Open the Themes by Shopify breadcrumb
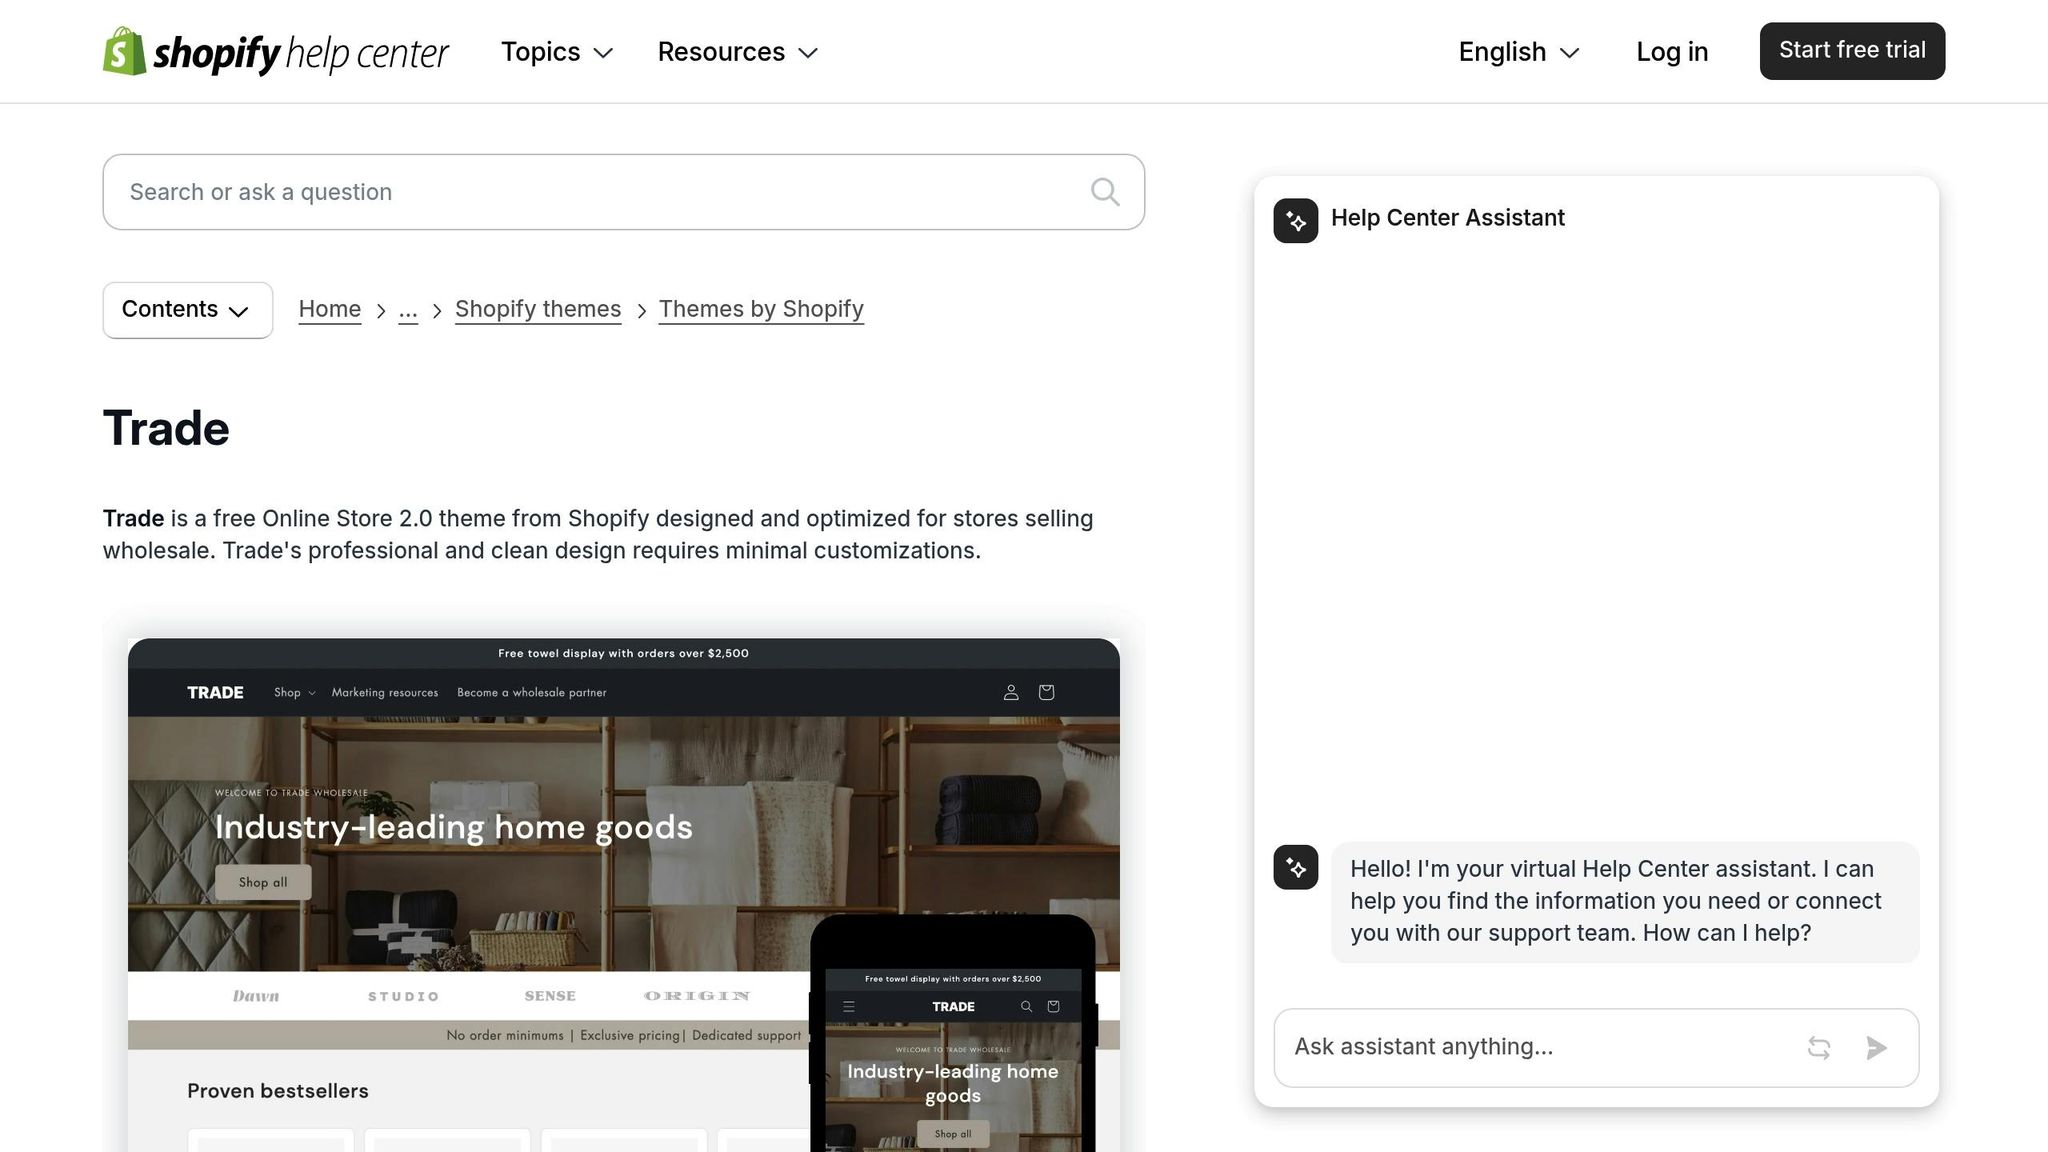The image size is (2048, 1152). pyautogui.click(x=761, y=310)
